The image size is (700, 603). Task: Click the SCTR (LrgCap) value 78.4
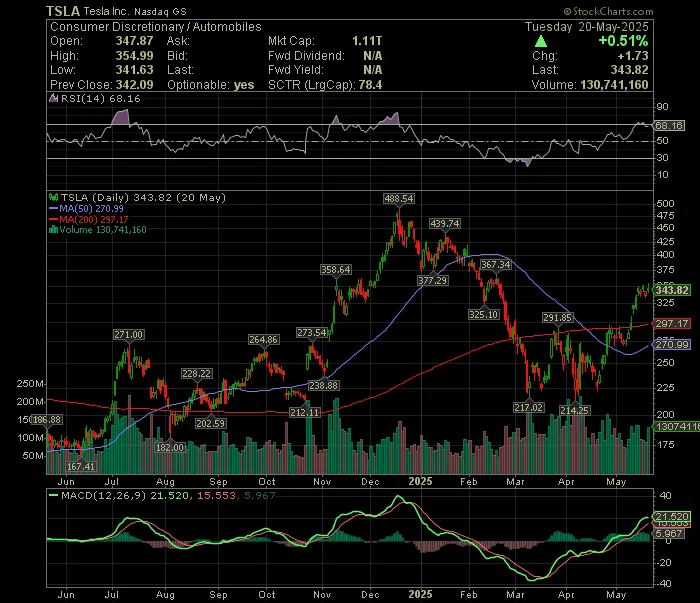click(x=371, y=85)
